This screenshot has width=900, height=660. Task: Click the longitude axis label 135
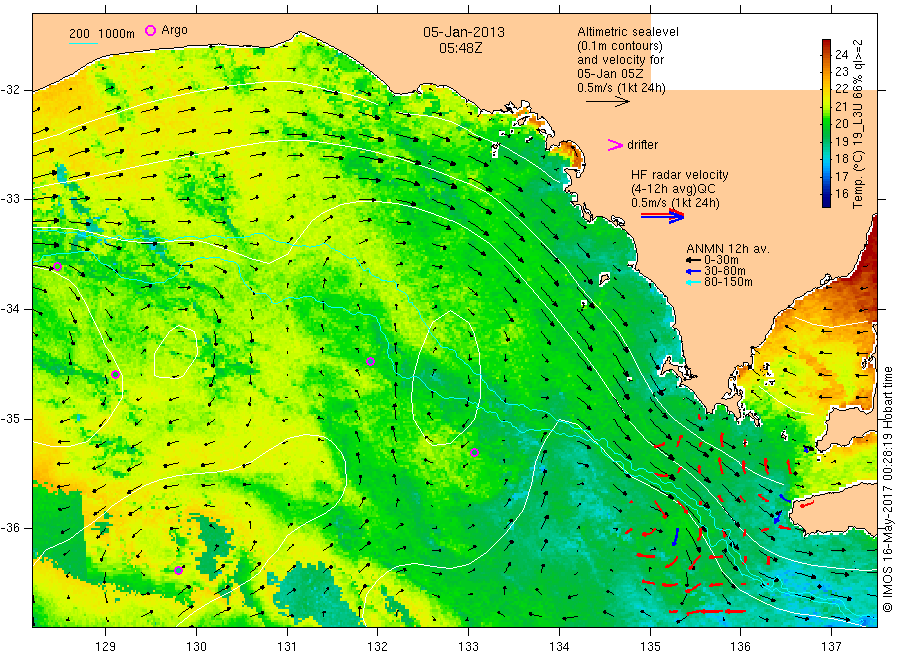650,647
